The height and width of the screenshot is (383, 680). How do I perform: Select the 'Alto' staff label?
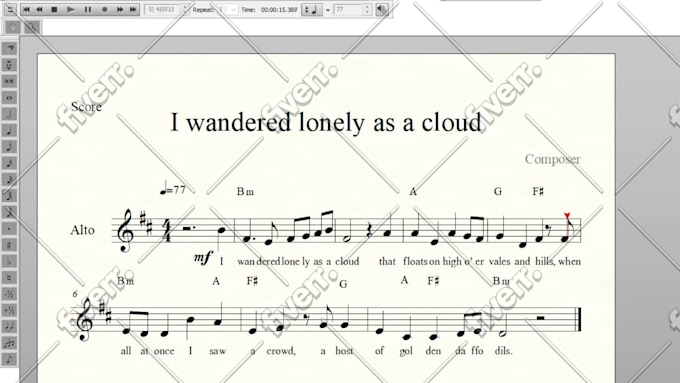pyautogui.click(x=82, y=229)
